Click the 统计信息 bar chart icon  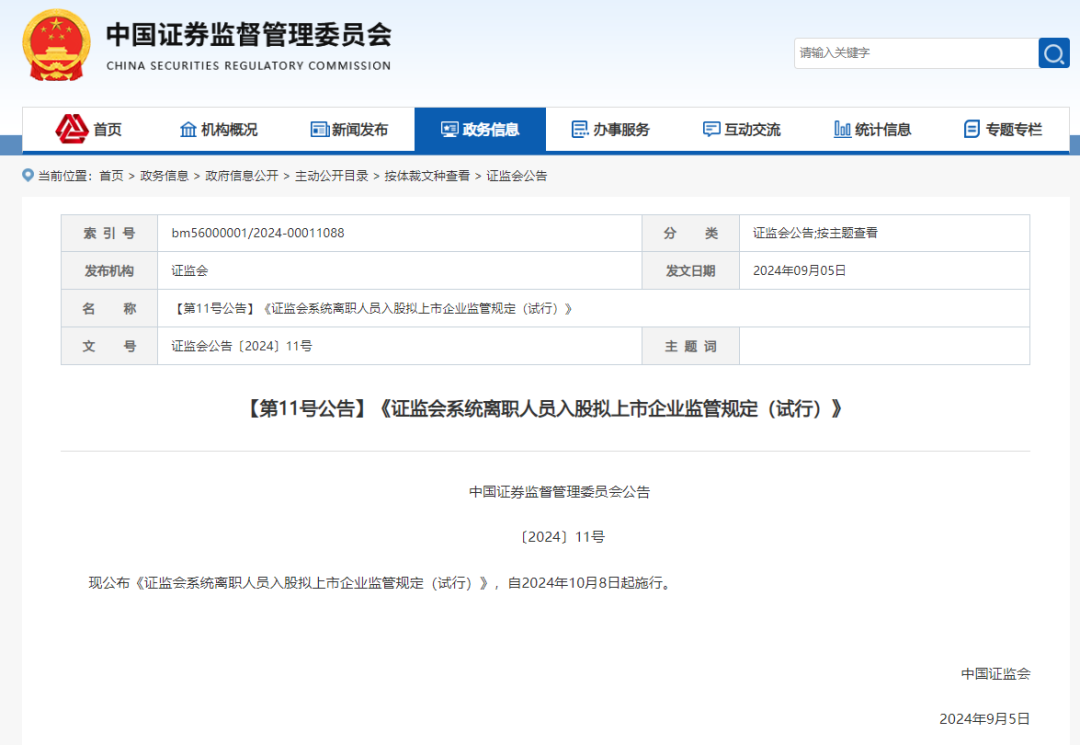coord(842,129)
